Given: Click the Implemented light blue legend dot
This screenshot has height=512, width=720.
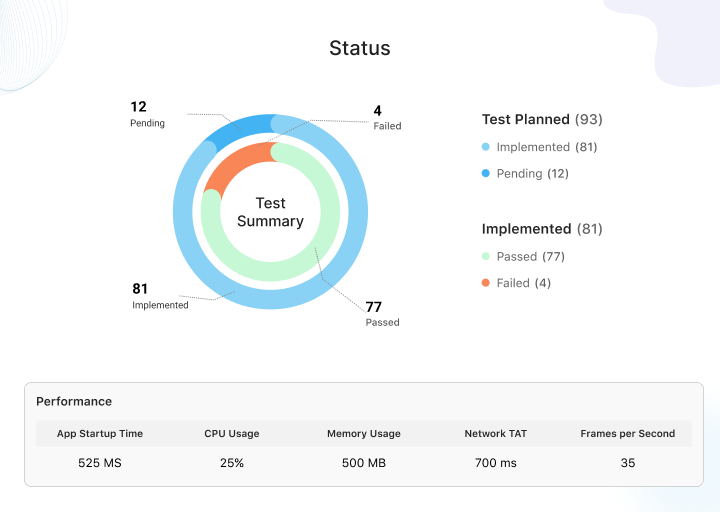Looking at the screenshot, I should tap(486, 147).
